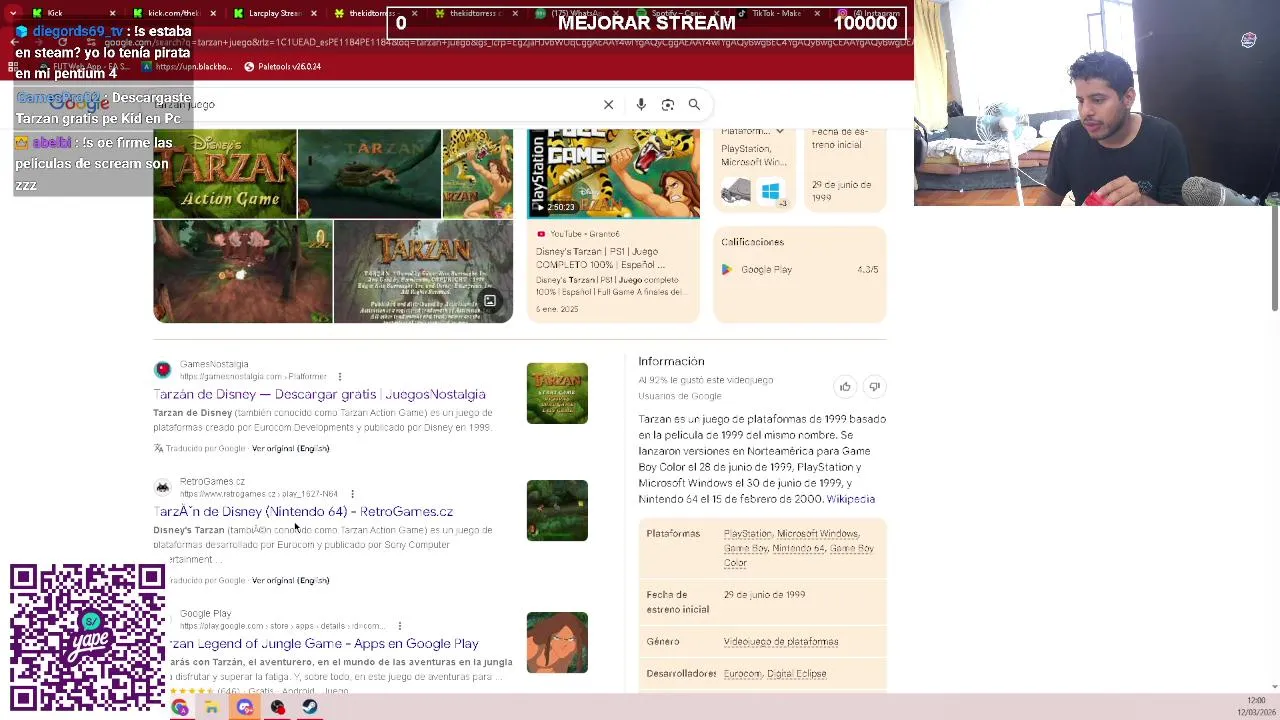Click the GamesNostalgia site favicon
Screen dimensions: 1280x720
click(162, 370)
